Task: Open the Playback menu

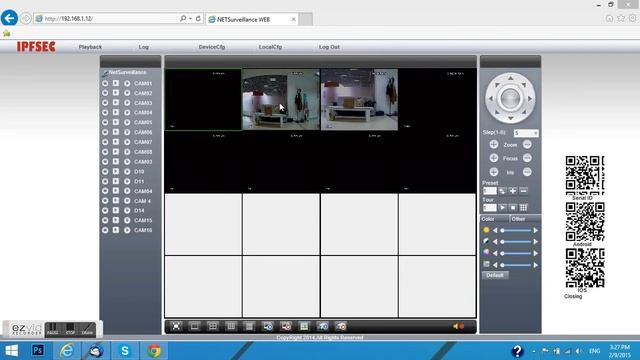Action: click(x=90, y=47)
